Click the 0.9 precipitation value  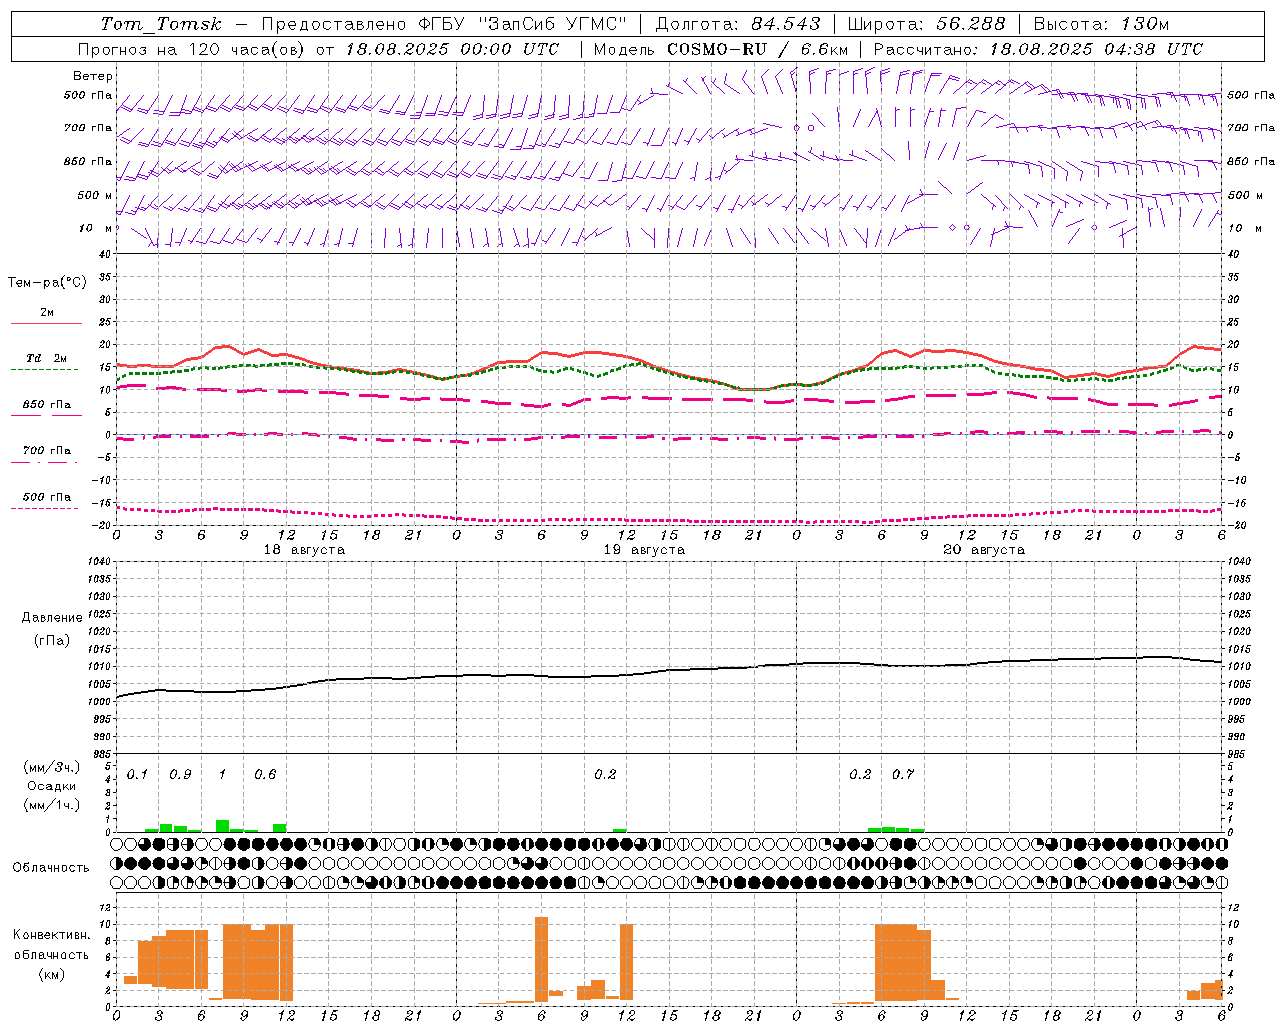(180, 775)
